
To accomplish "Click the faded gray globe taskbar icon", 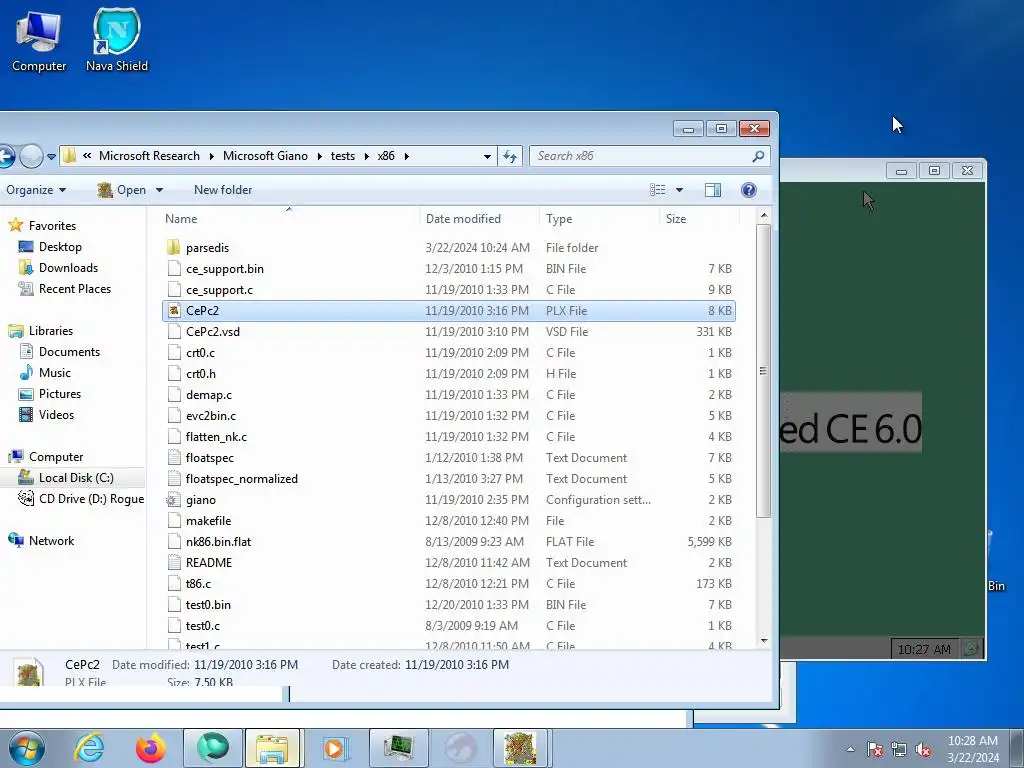I will (x=460, y=748).
